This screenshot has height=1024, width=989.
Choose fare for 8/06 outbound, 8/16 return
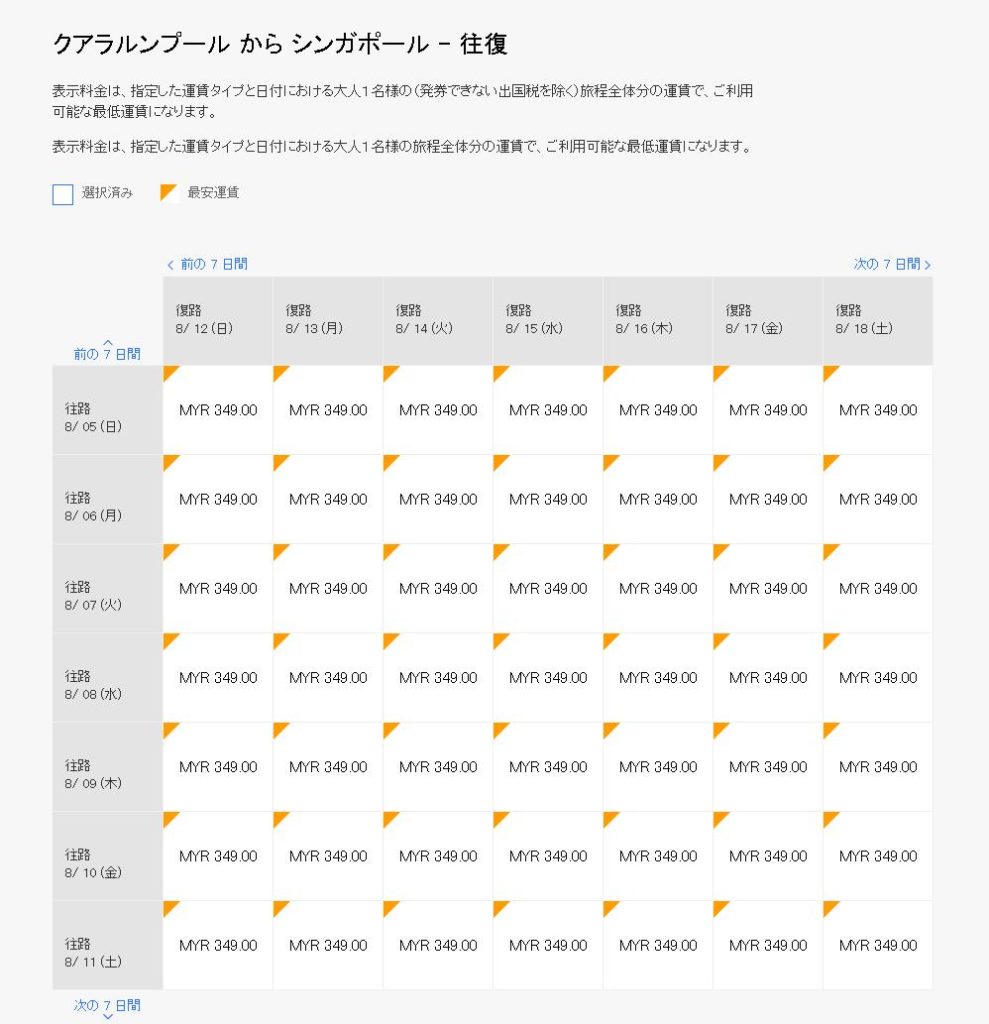click(x=658, y=500)
